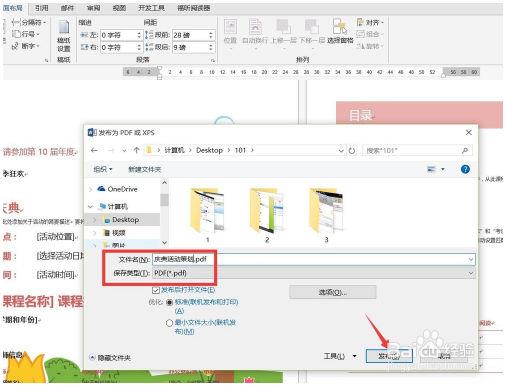Go up one folder level
The image size is (506, 386).
(x=136, y=151)
